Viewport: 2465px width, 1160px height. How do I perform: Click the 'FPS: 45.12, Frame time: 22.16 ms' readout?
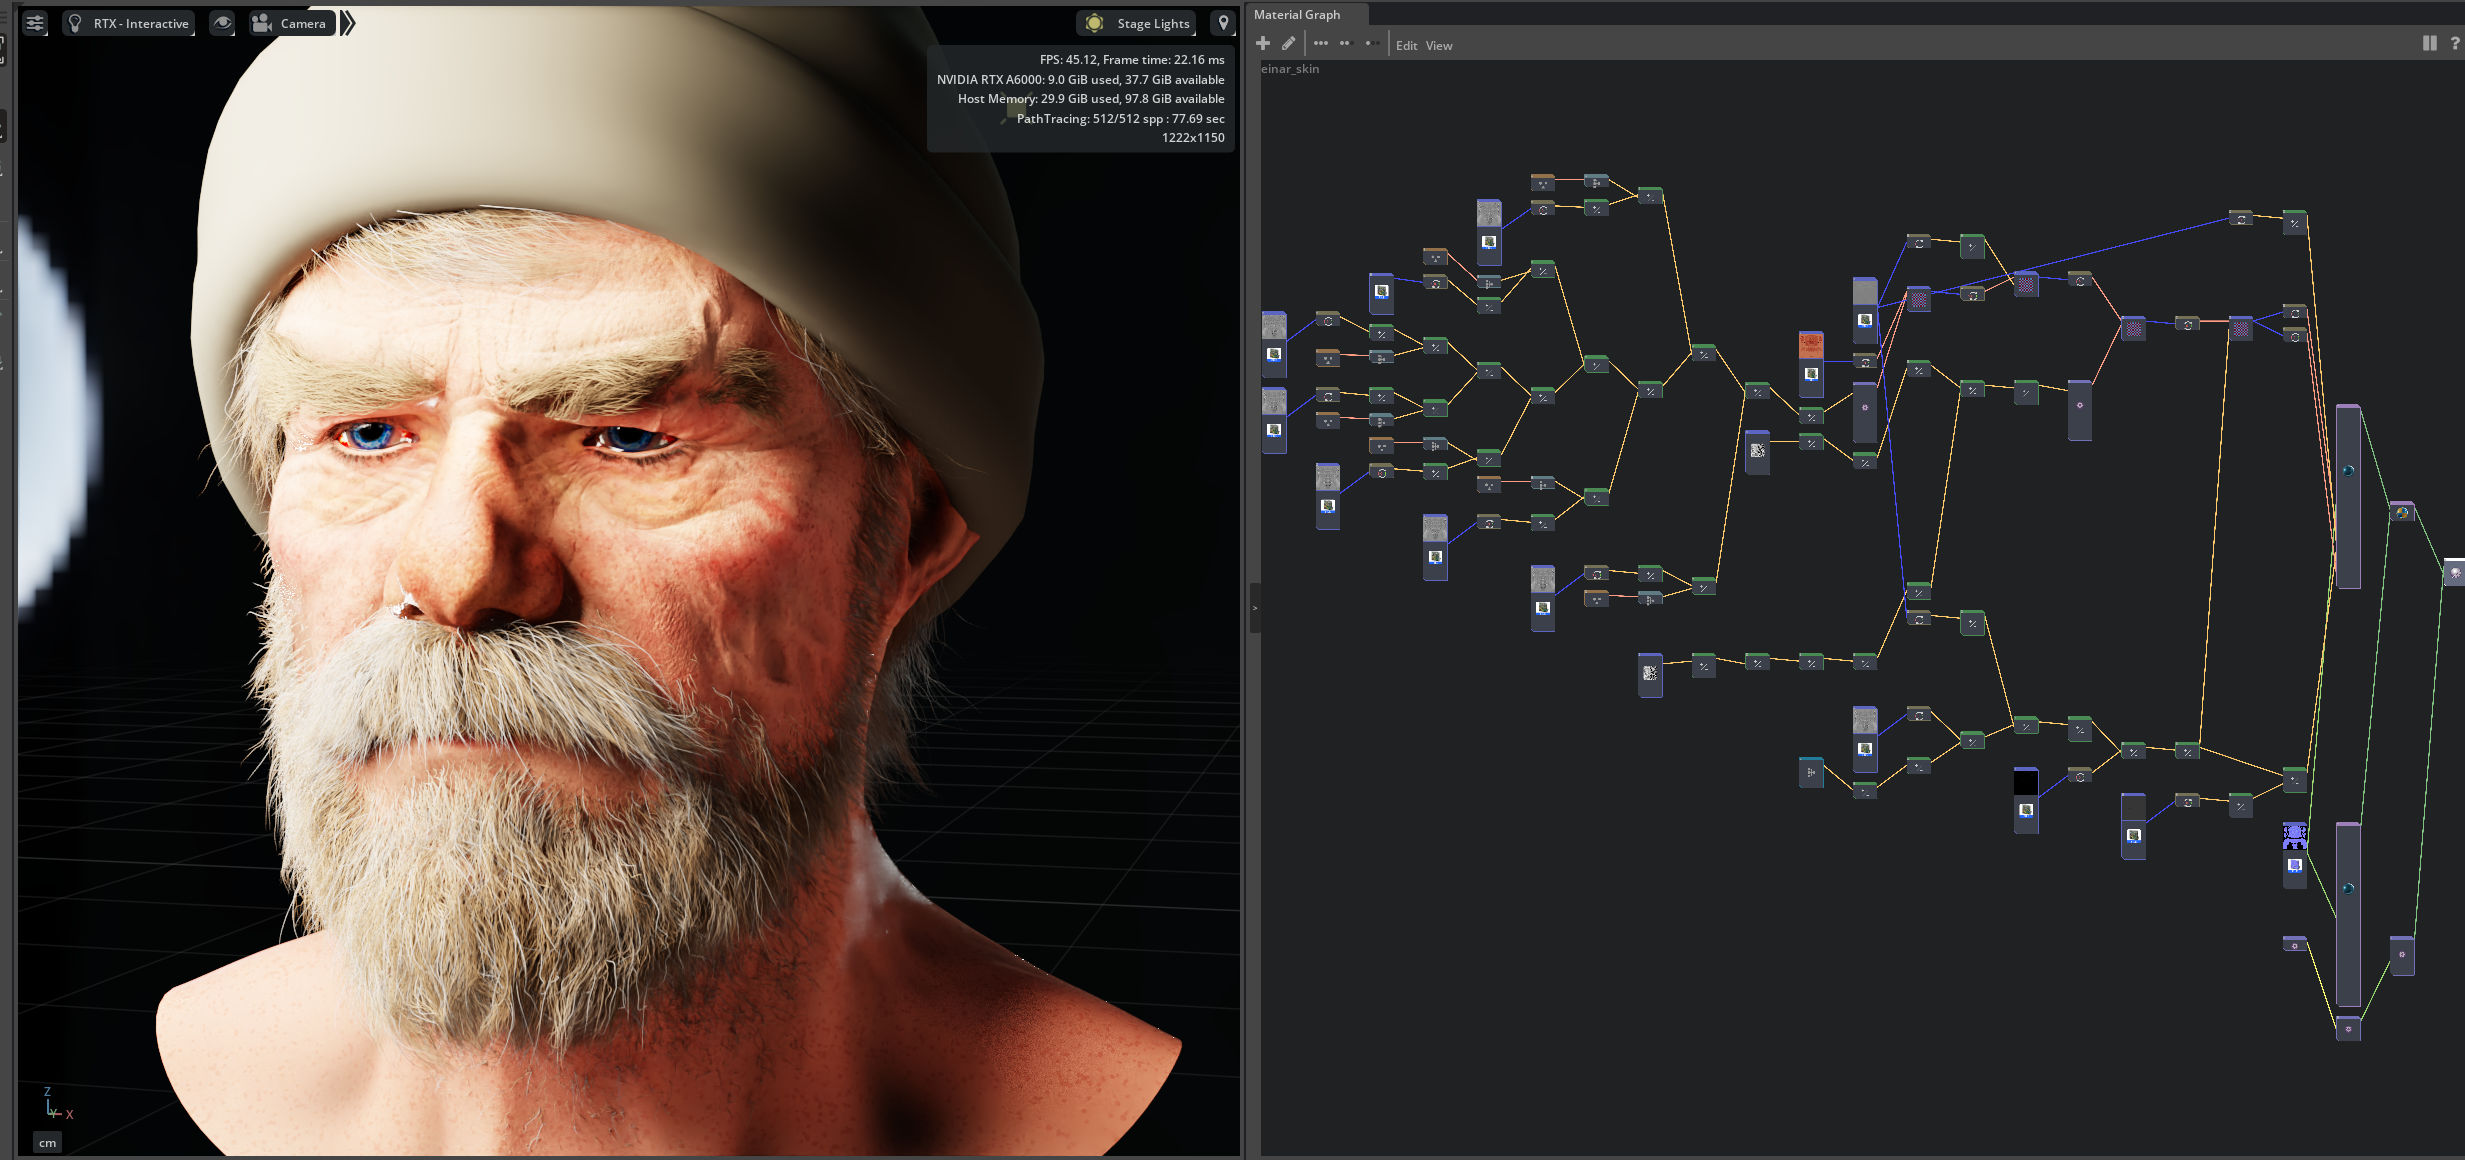1132,60
